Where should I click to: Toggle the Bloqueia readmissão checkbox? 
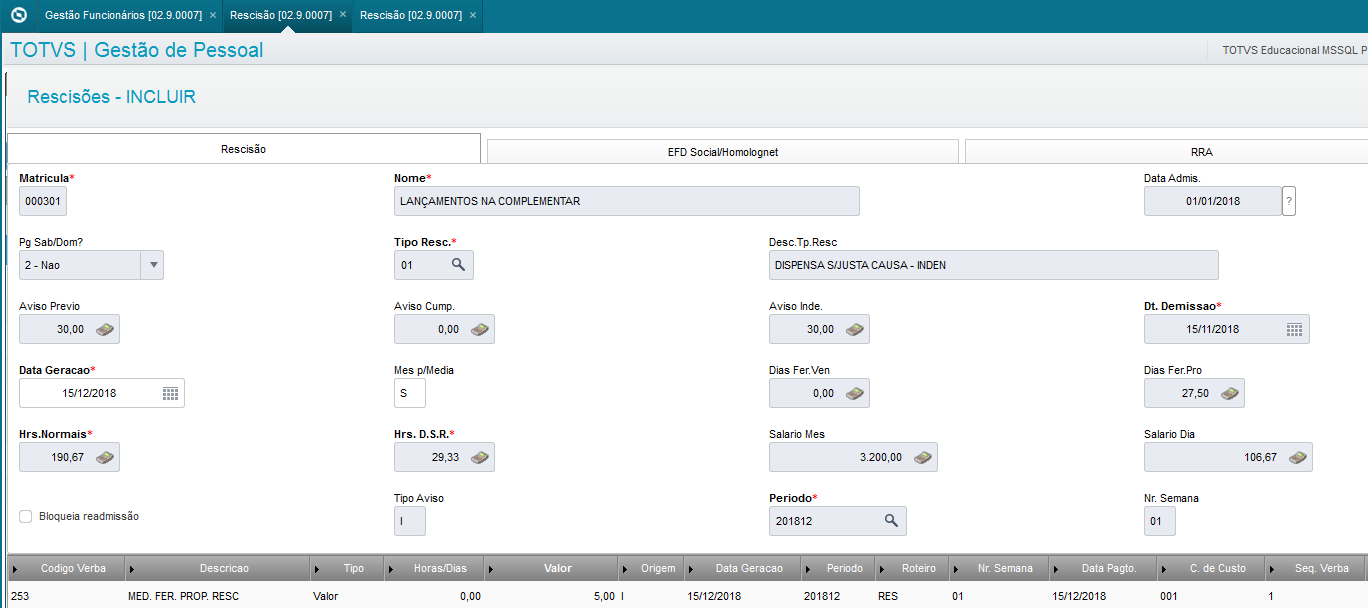pos(26,516)
